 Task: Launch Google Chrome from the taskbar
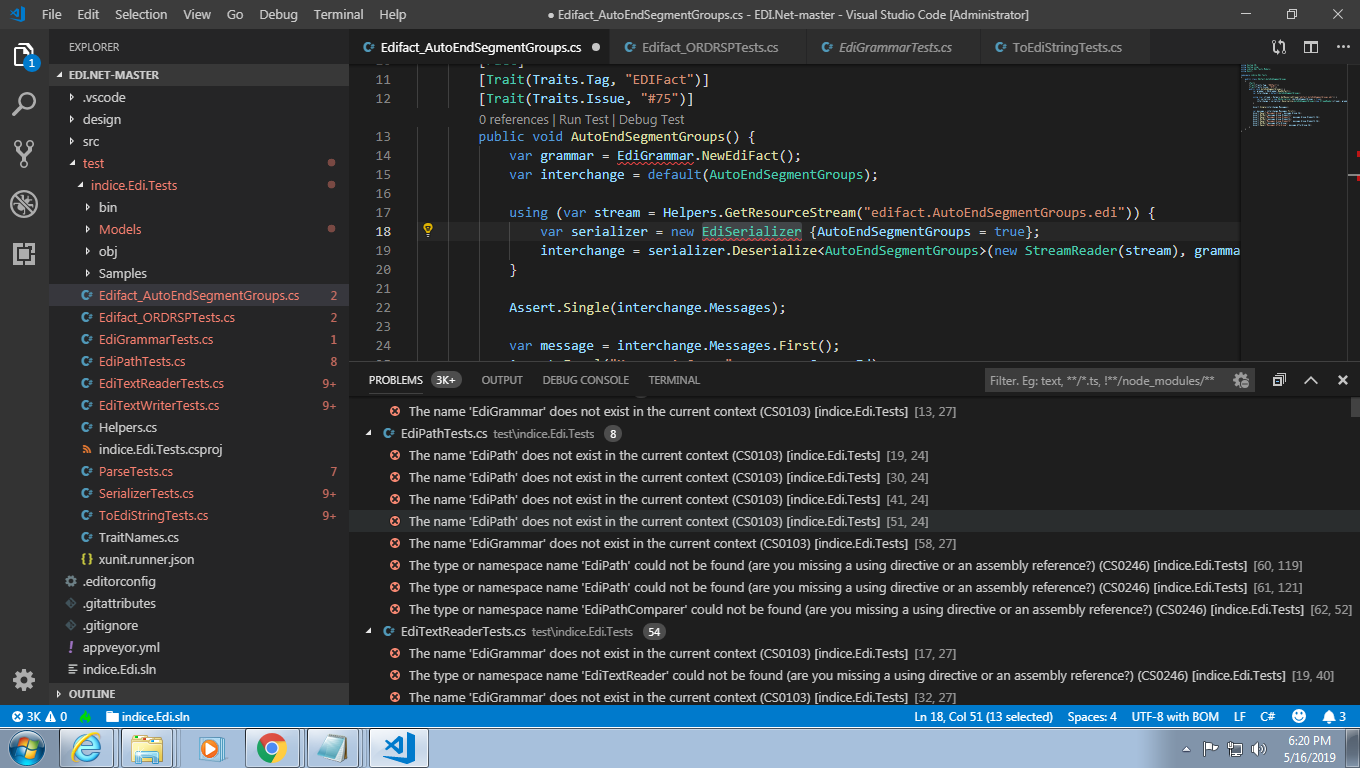pyautogui.click(x=271, y=747)
